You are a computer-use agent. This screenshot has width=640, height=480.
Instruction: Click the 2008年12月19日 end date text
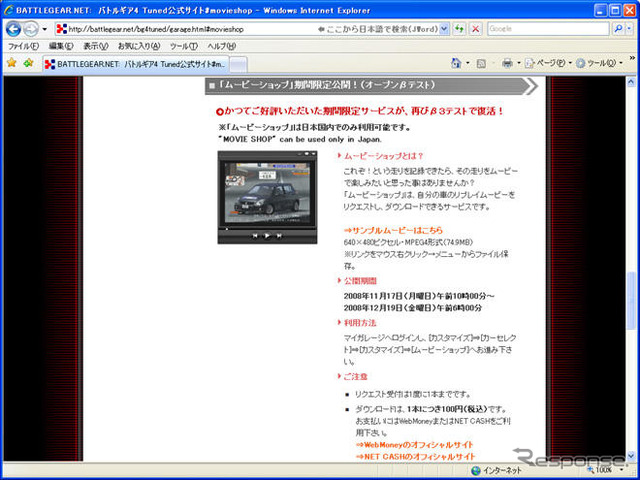click(413, 308)
